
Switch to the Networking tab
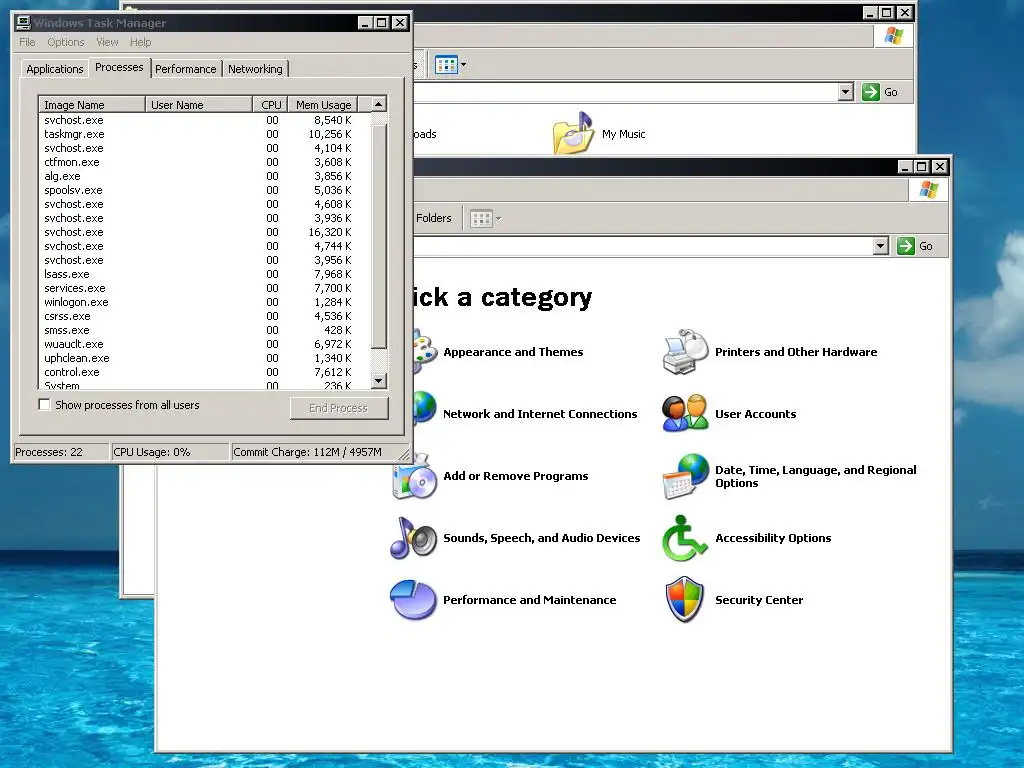255,69
